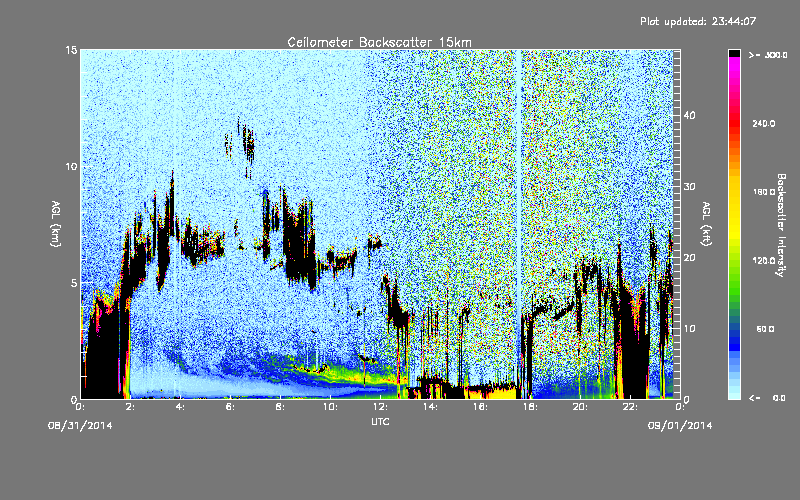
Task: Select the '40' tick on the kft axis
Action: click(x=689, y=115)
